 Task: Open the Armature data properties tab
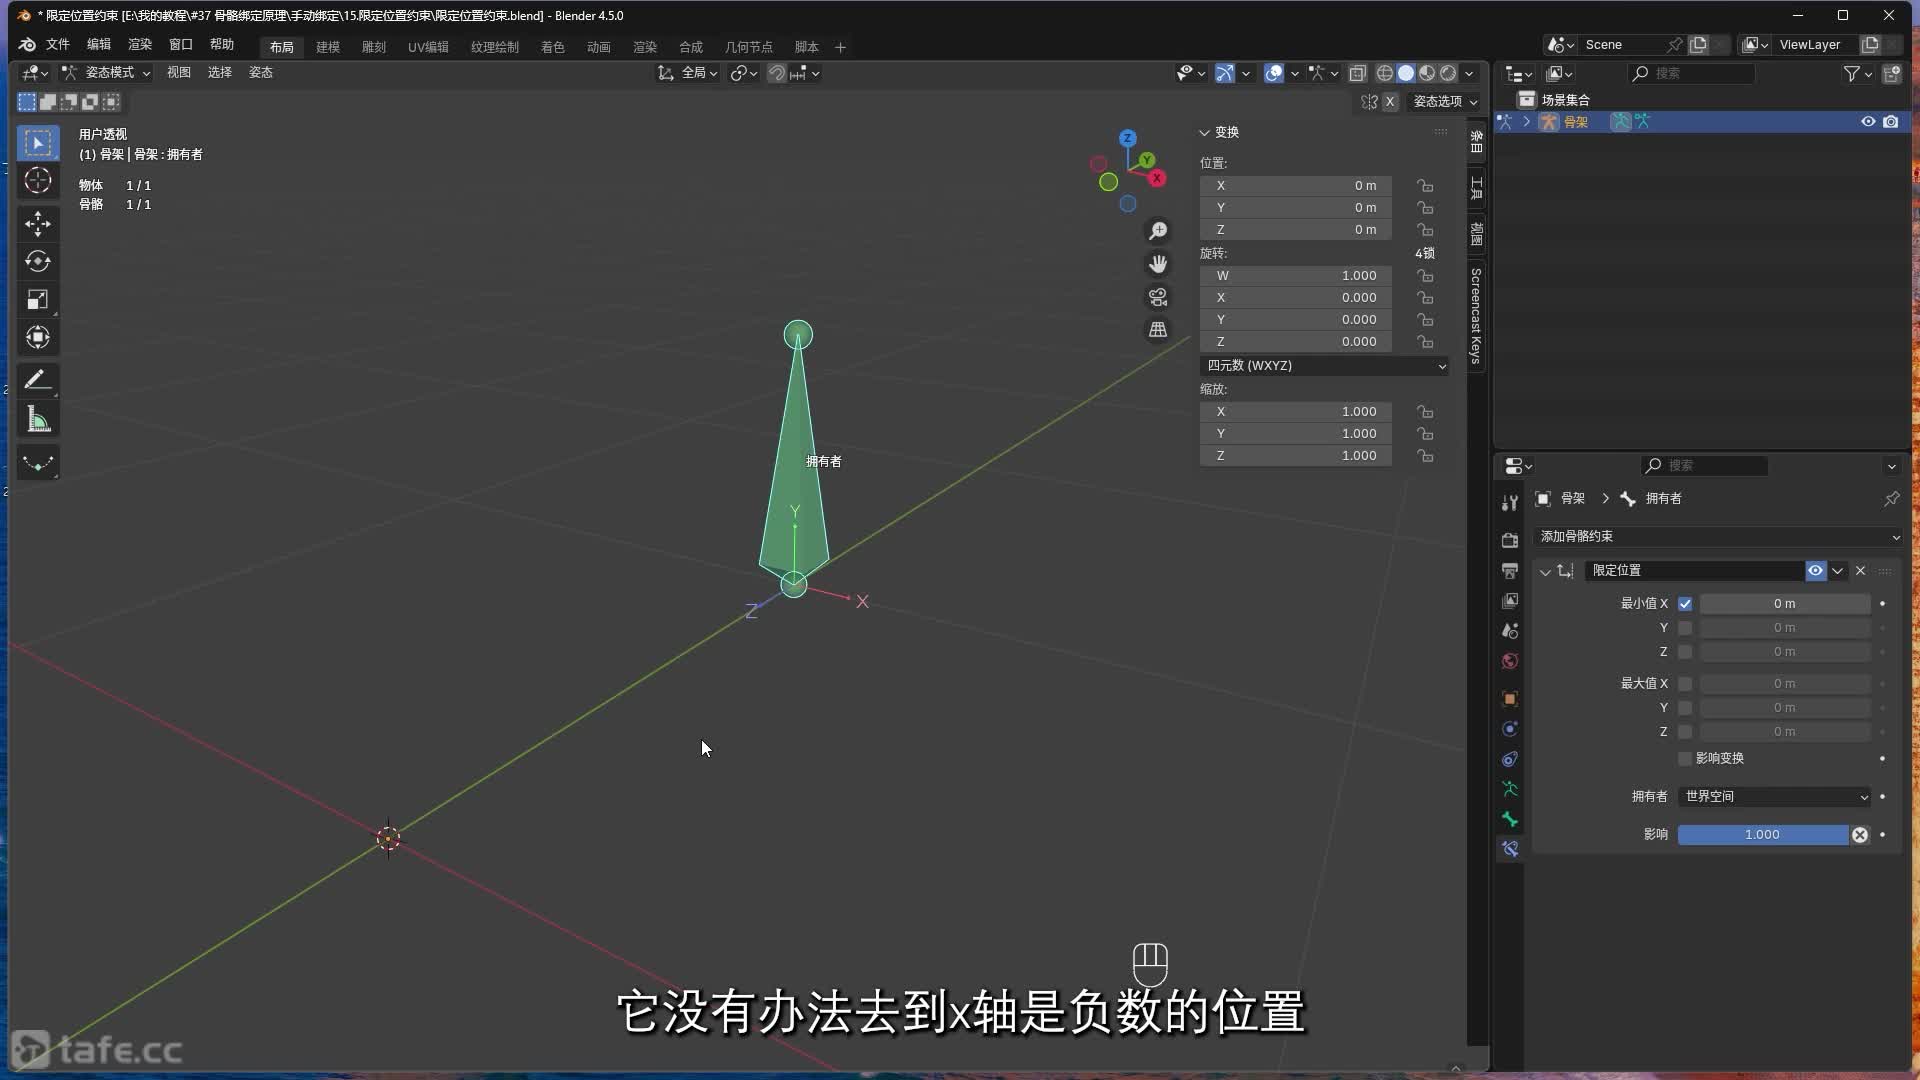[1510, 789]
